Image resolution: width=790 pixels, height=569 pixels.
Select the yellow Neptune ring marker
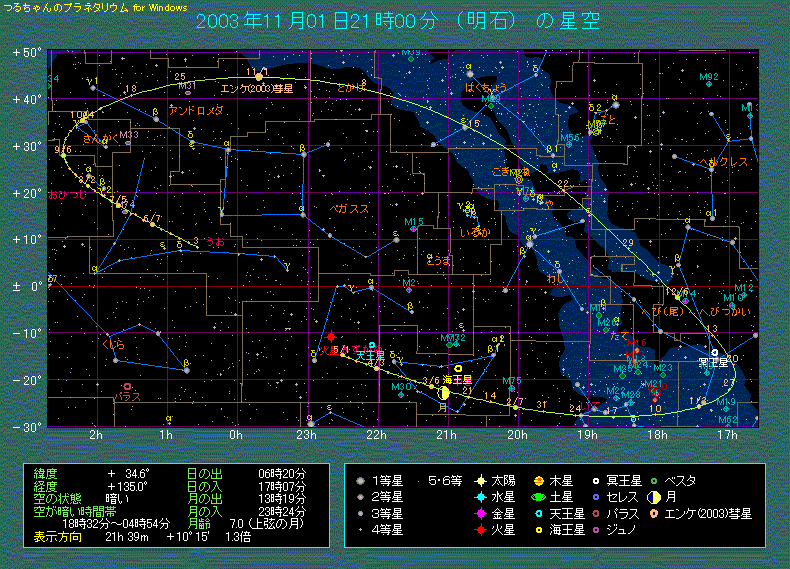point(457,368)
